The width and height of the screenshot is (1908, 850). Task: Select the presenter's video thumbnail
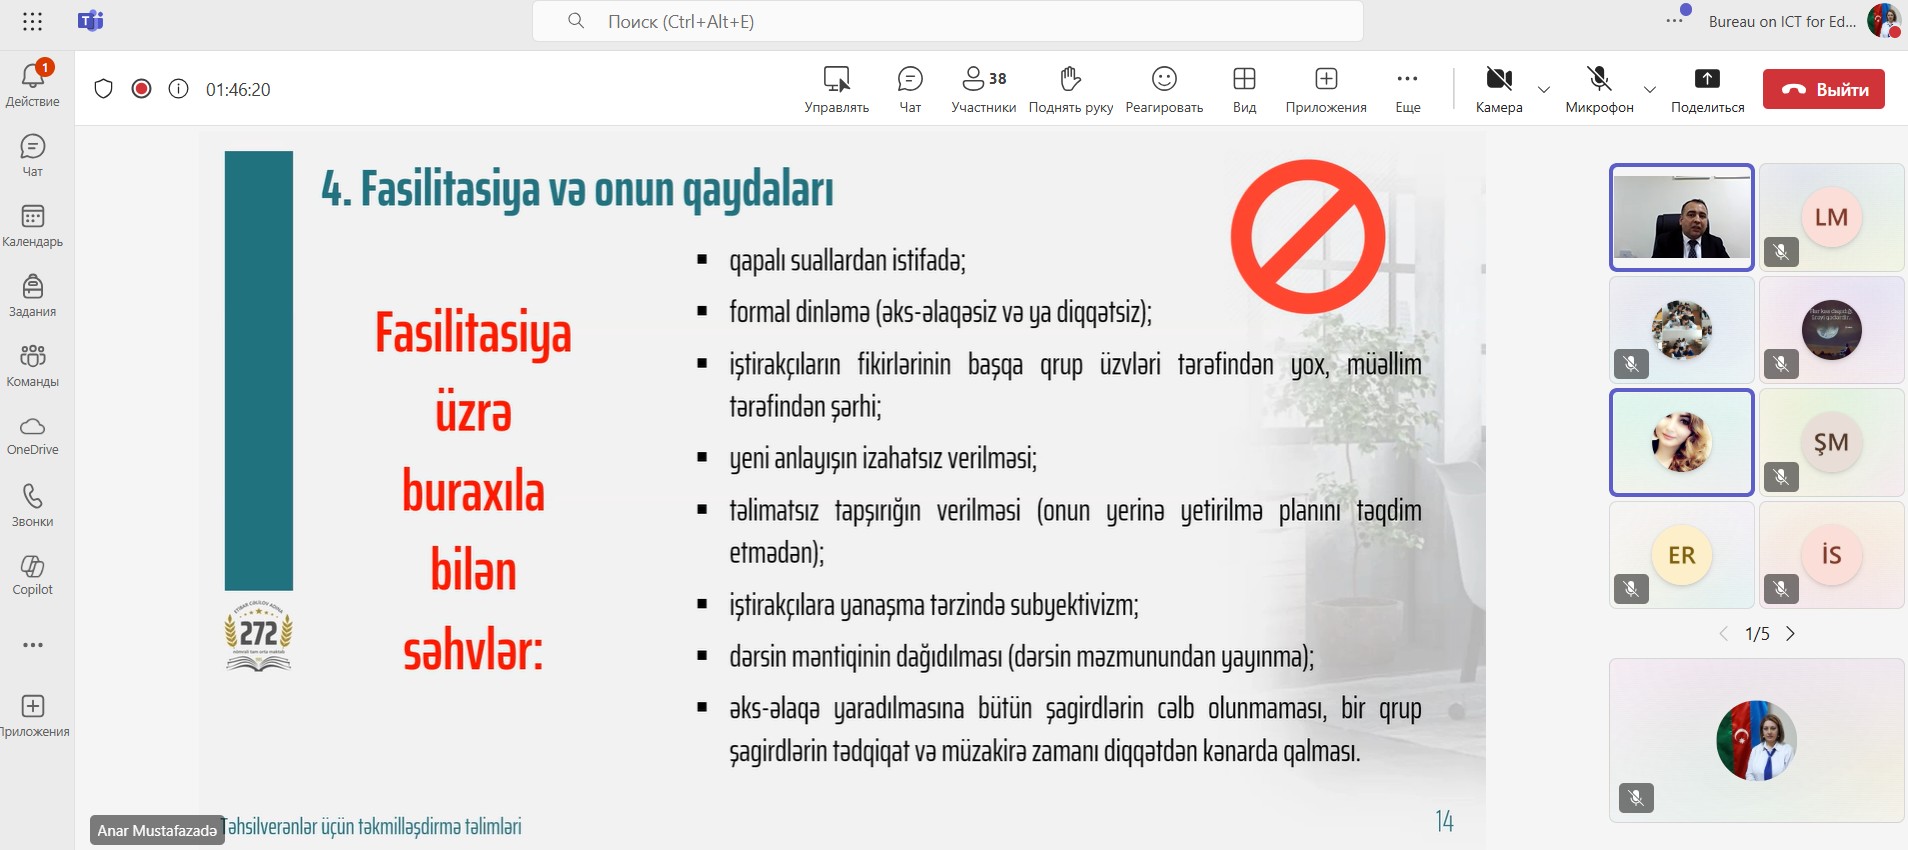[x=1682, y=217]
